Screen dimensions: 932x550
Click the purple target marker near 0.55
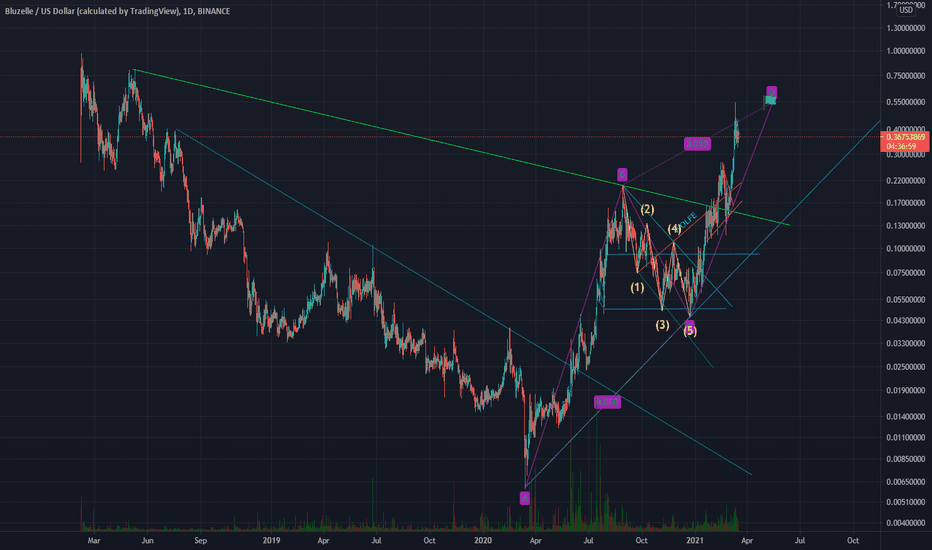click(772, 92)
